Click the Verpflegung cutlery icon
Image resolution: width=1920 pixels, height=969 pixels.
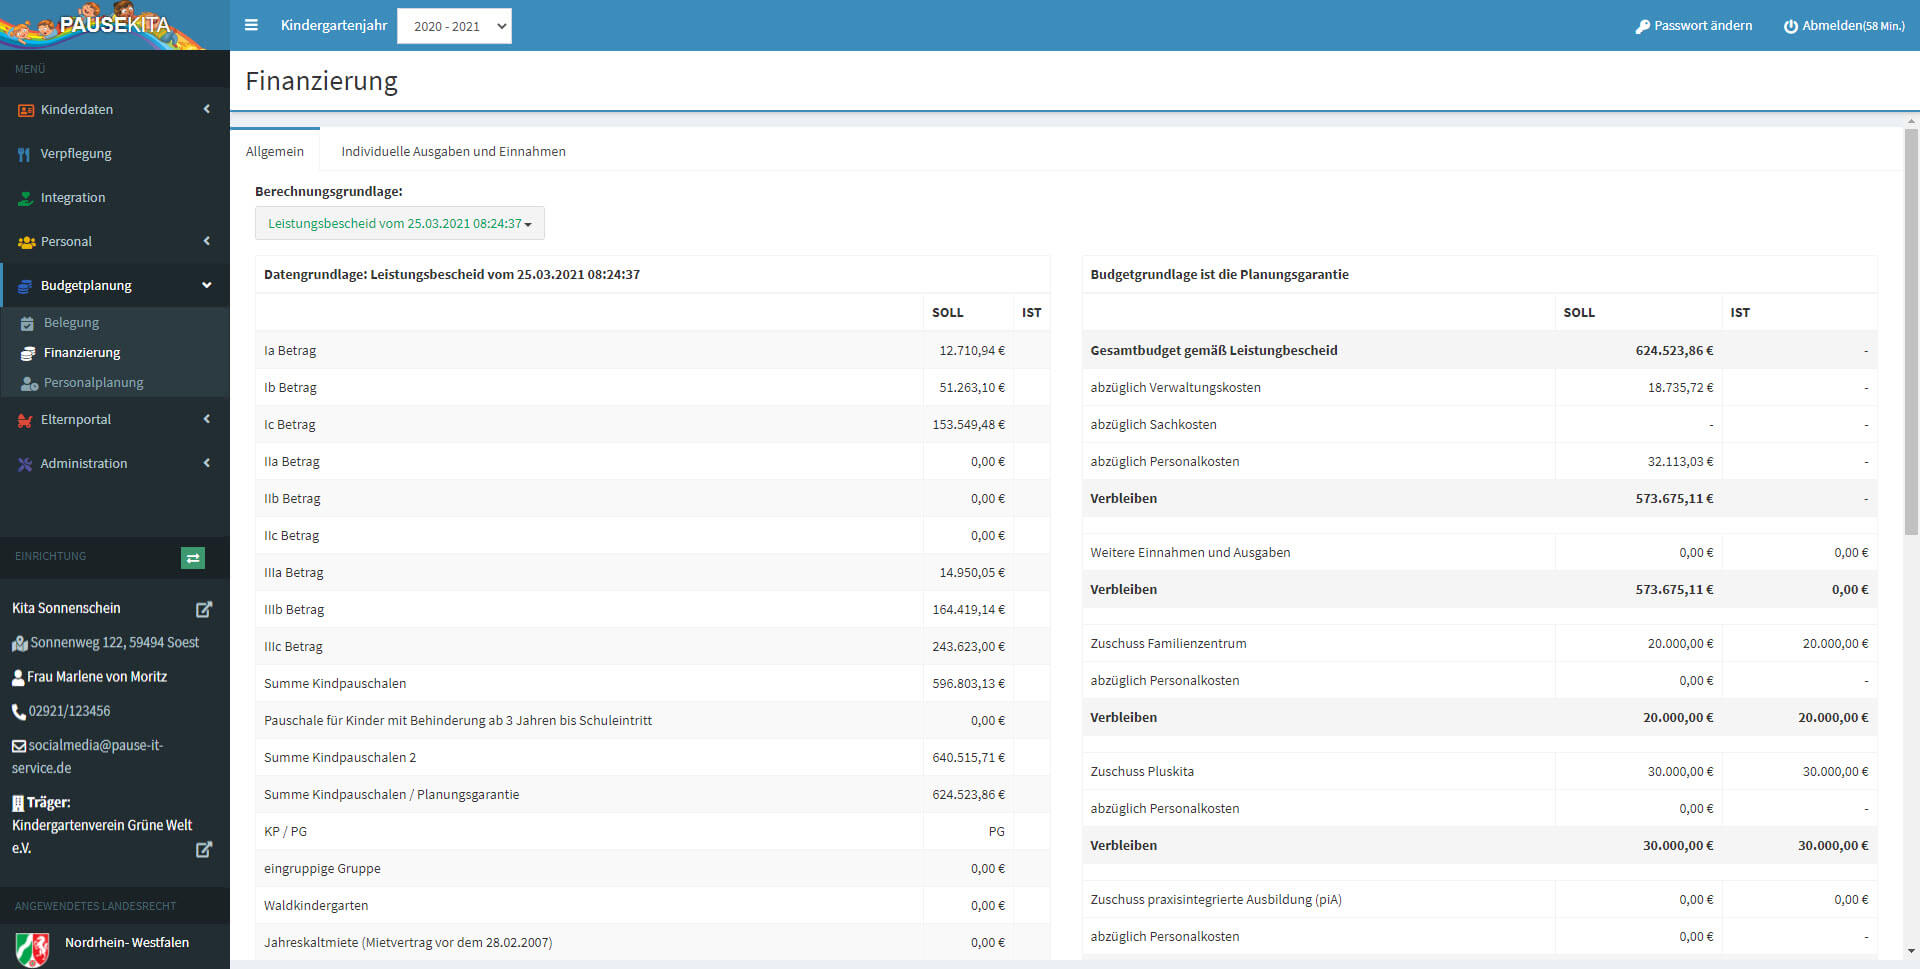click(x=24, y=154)
